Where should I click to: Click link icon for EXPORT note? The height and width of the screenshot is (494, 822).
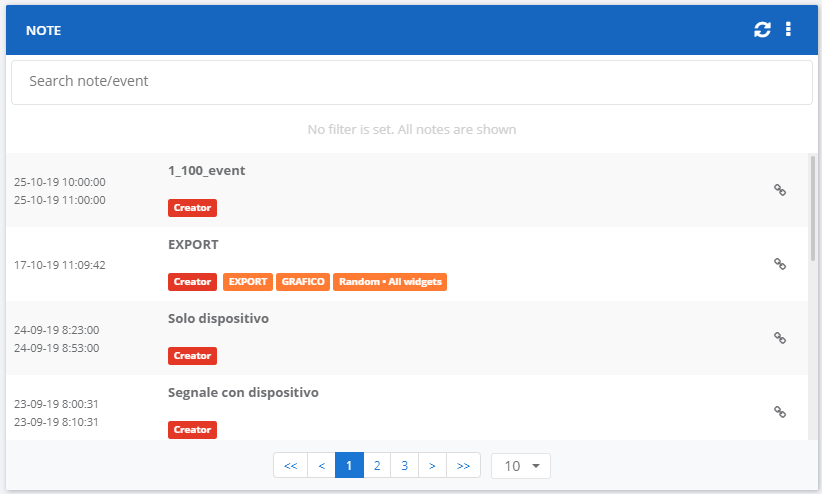pyautogui.click(x=780, y=264)
